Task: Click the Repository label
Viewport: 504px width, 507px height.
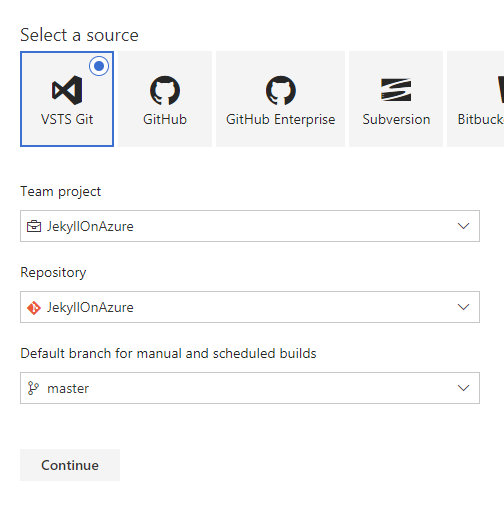Action: 53,273
